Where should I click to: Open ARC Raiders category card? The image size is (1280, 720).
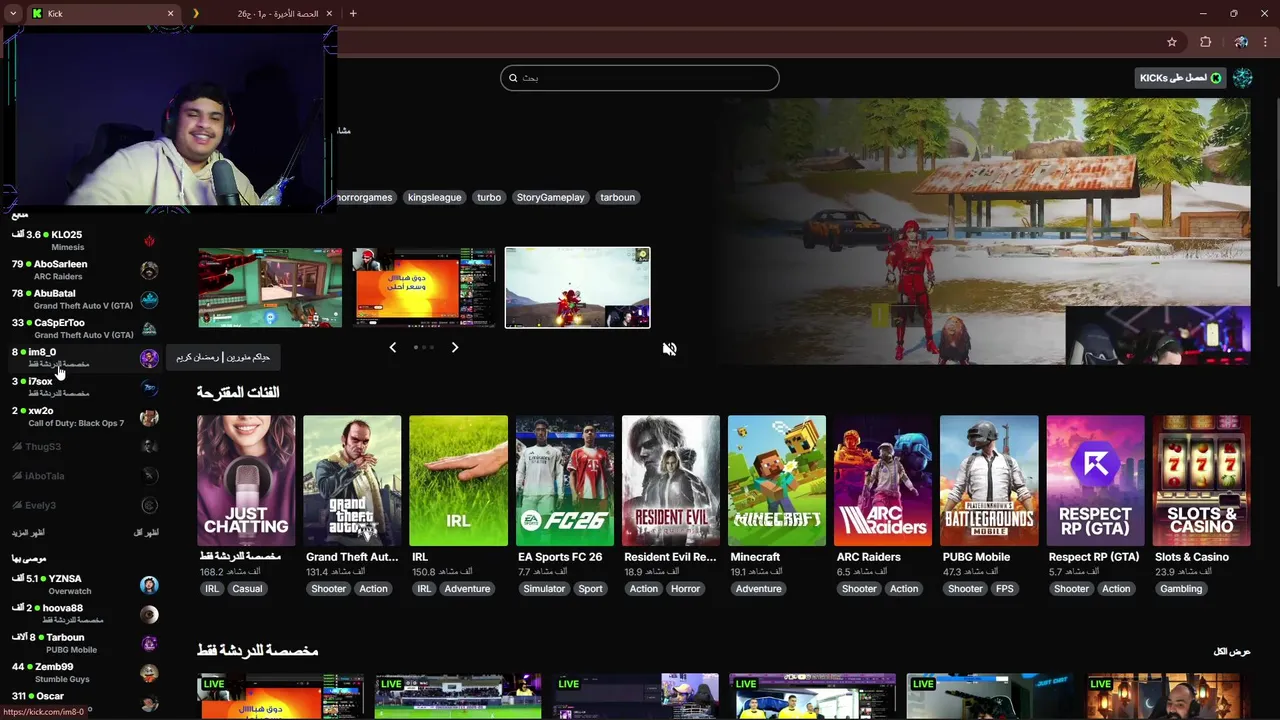pyautogui.click(x=883, y=481)
